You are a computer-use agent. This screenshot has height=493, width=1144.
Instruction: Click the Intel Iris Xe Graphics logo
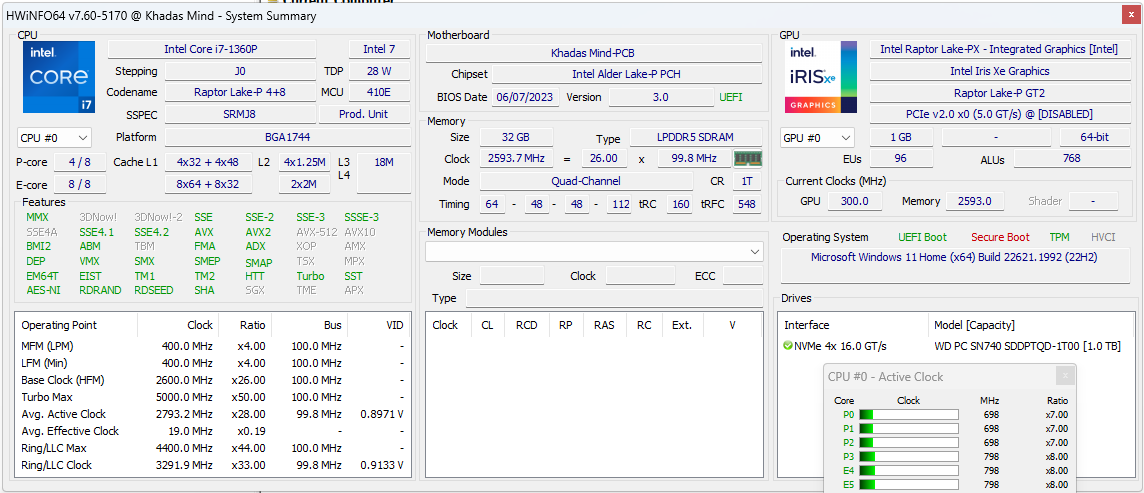point(821,77)
